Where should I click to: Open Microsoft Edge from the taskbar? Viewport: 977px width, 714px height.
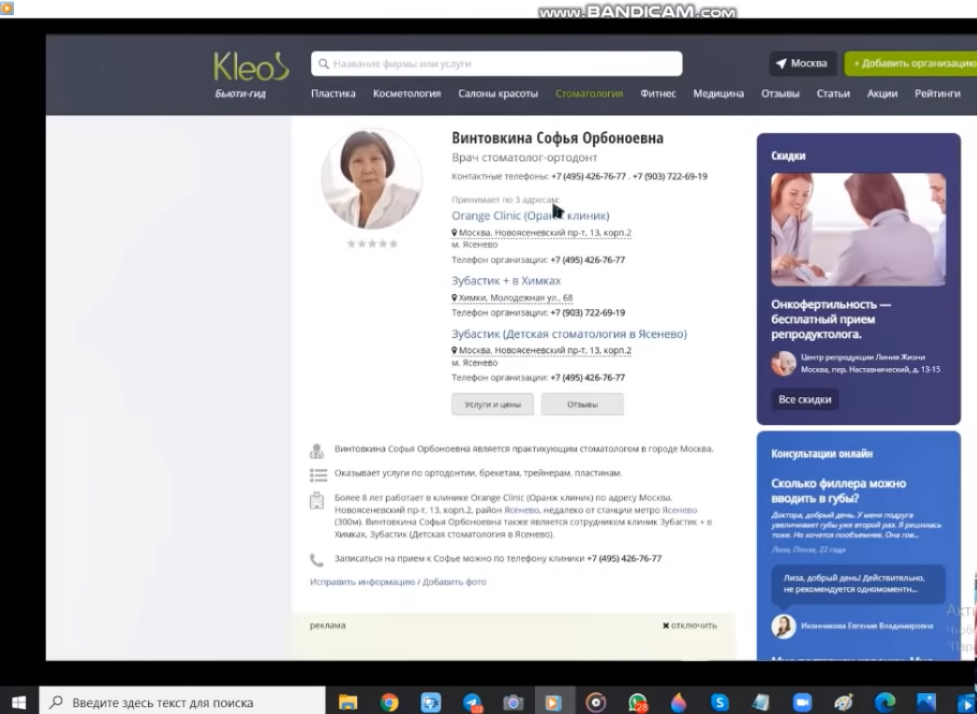coord(885,703)
